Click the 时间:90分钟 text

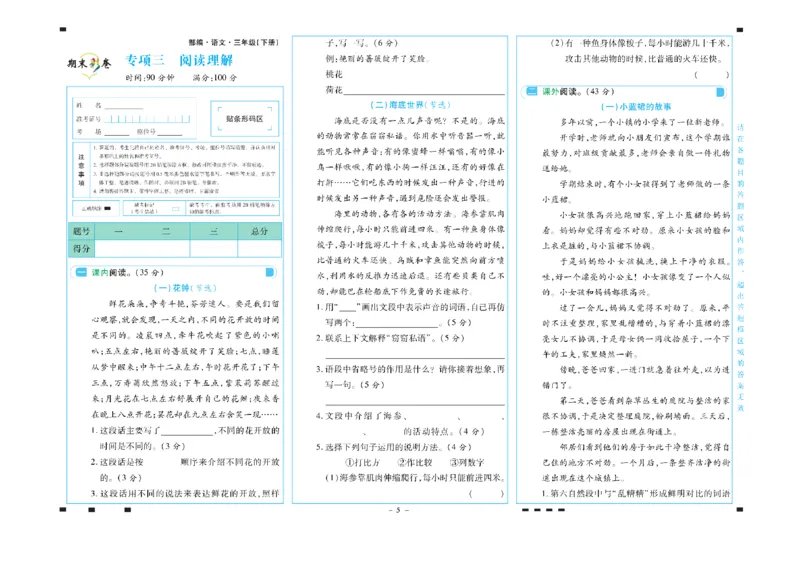[x=149, y=78]
